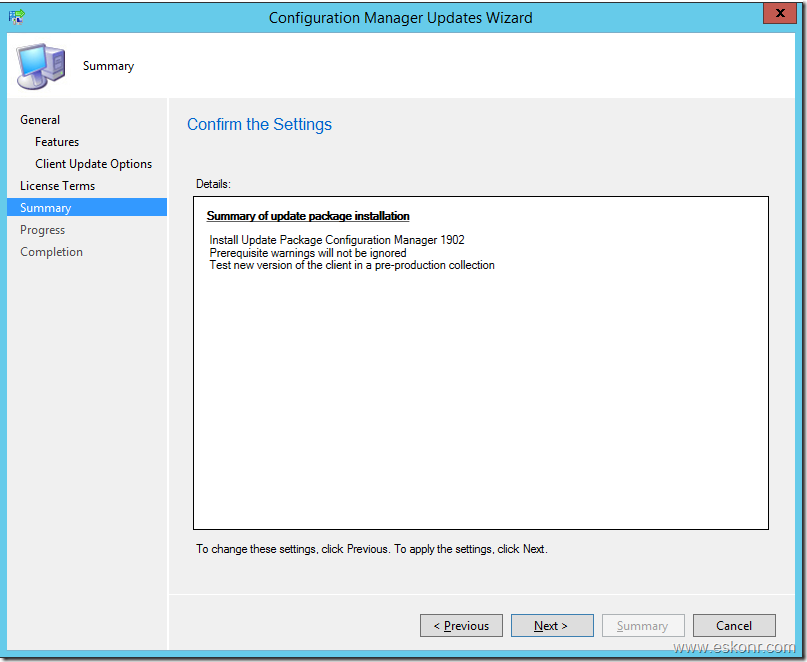
Task: Open the License Terms step
Action: pos(58,186)
